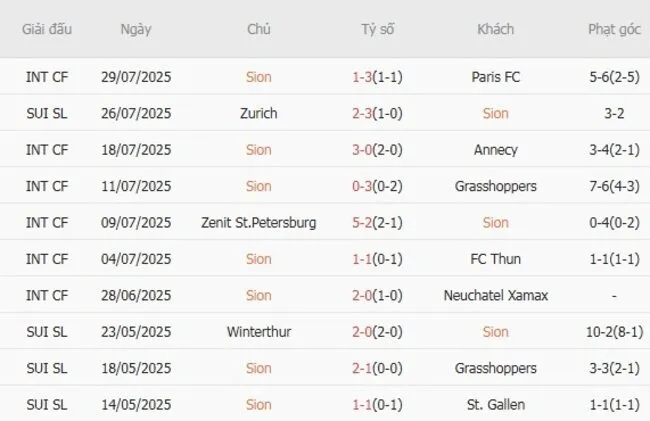The height and width of the screenshot is (421, 650).
Task: Open the Zenit St.Petersburg team page
Action: tap(258, 223)
